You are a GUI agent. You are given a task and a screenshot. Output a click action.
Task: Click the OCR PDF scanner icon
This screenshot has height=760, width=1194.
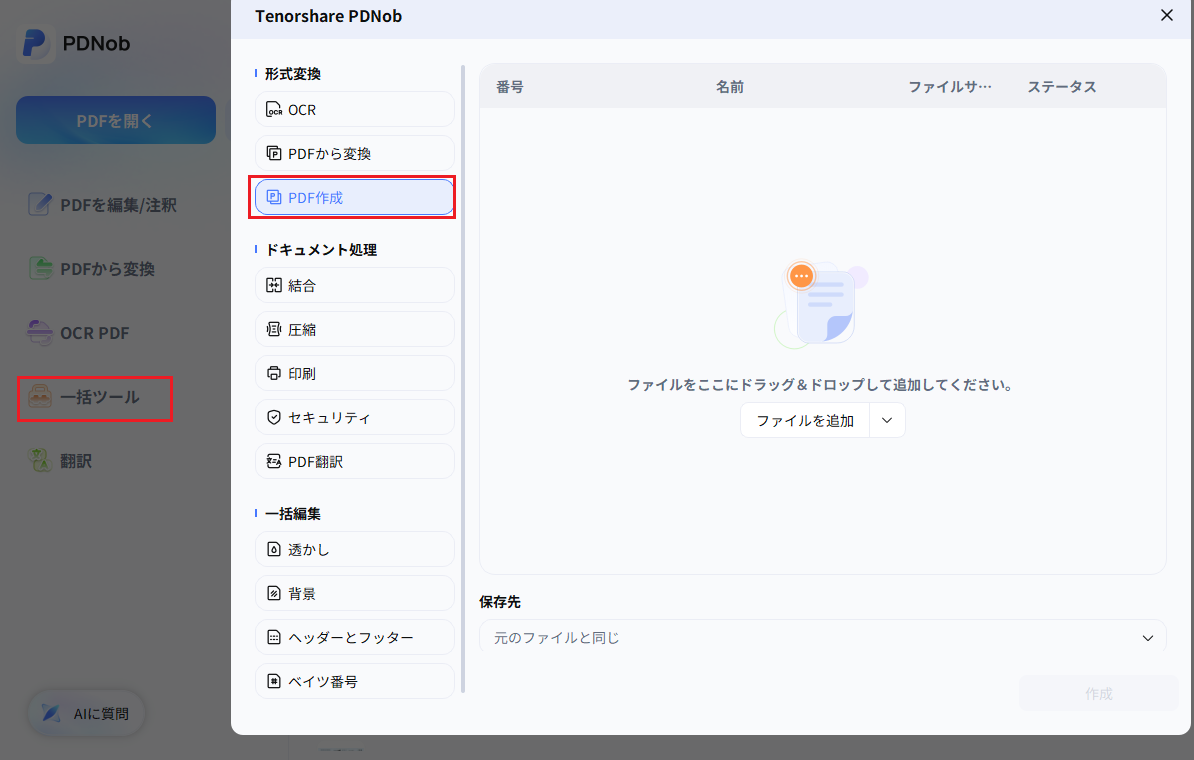point(40,332)
